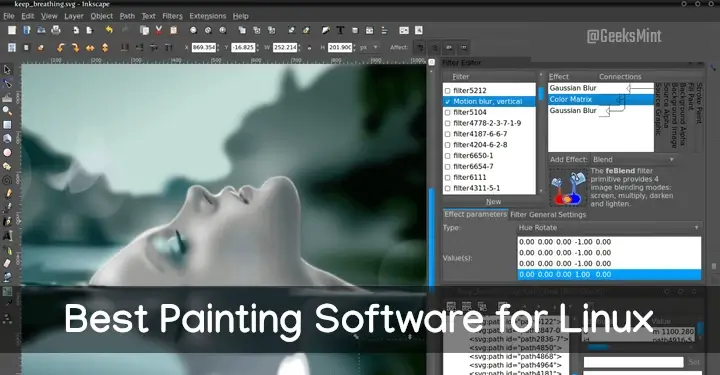The image size is (720, 375).
Task: Click the Y value field -16.825
Action: coord(243,47)
